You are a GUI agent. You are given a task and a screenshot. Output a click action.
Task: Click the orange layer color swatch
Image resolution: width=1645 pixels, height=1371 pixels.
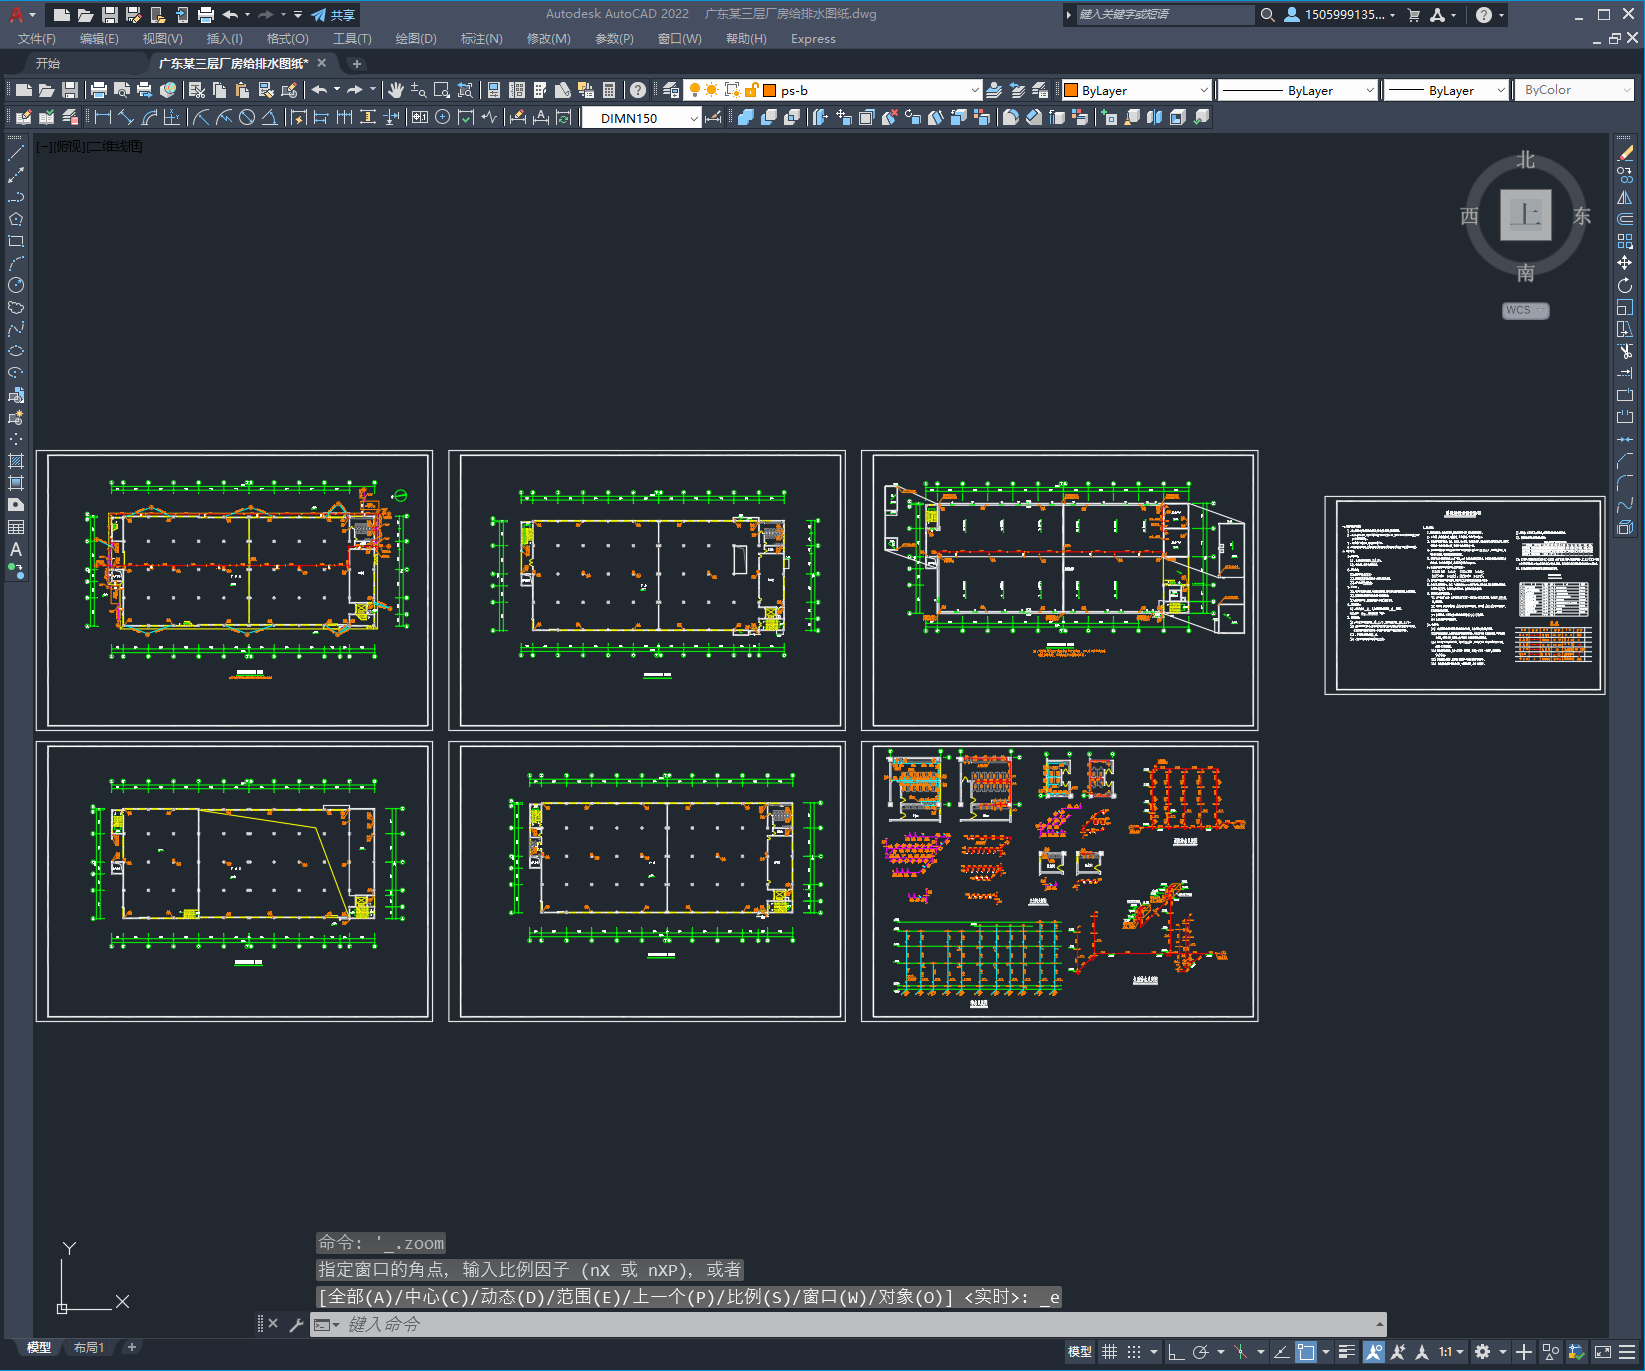770,90
